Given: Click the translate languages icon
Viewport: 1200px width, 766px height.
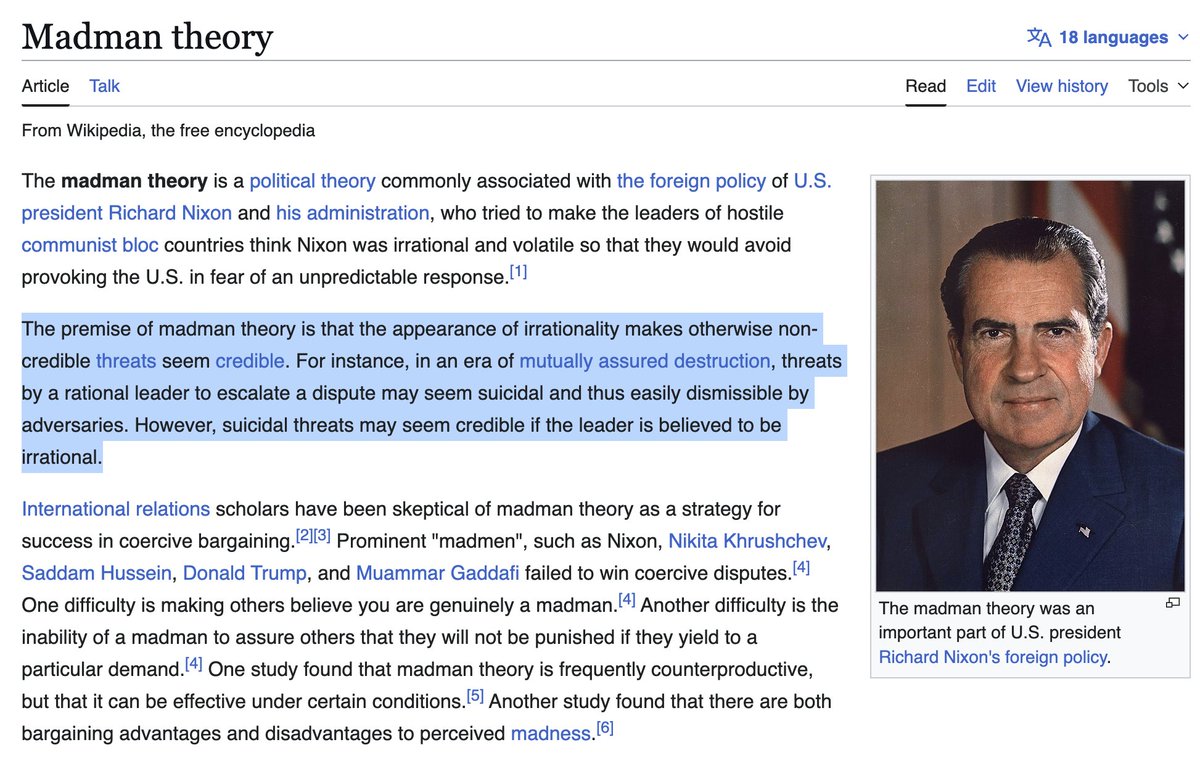Looking at the screenshot, I should (x=1039, y=38).
